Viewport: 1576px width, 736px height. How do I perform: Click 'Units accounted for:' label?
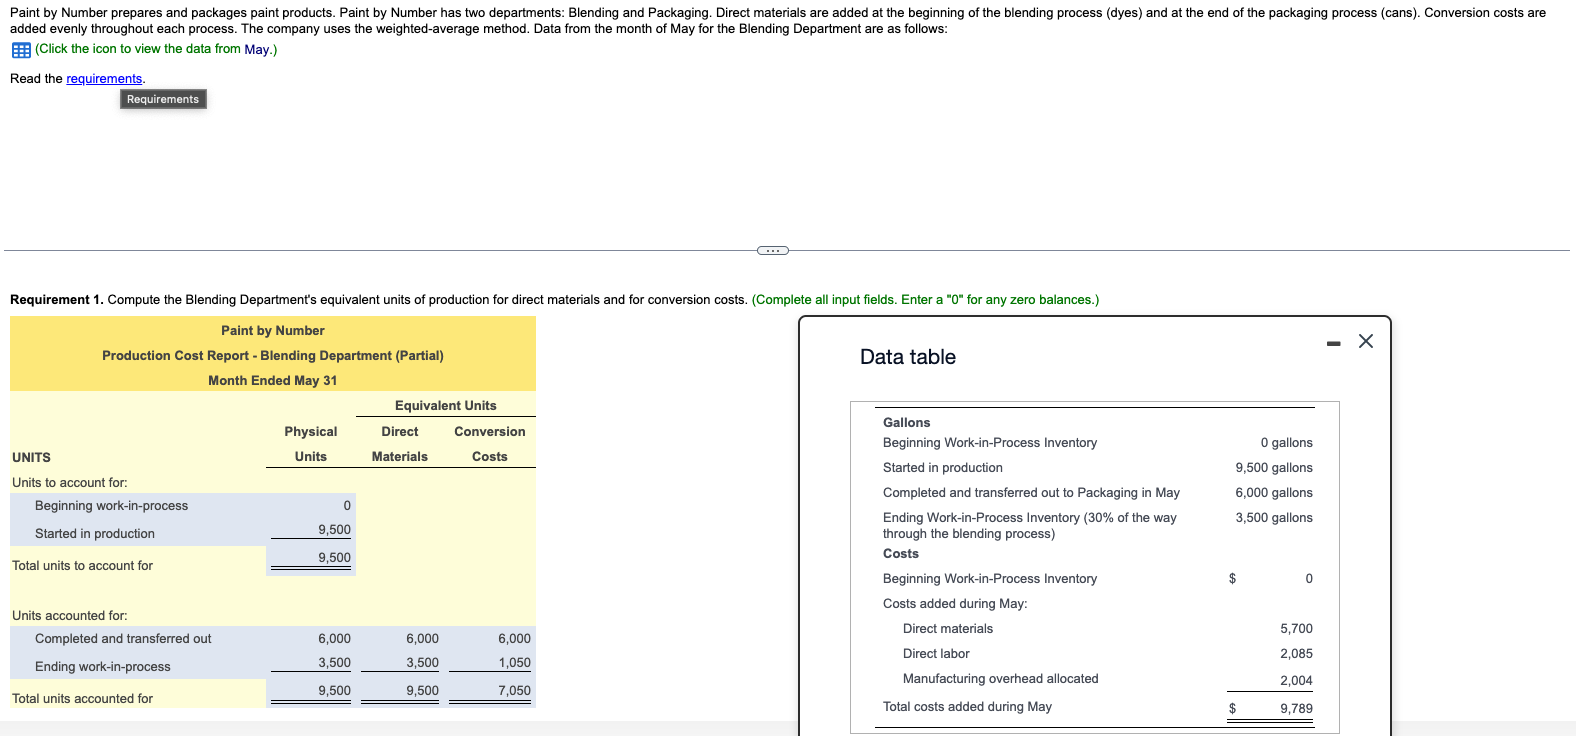coord(70,616)
